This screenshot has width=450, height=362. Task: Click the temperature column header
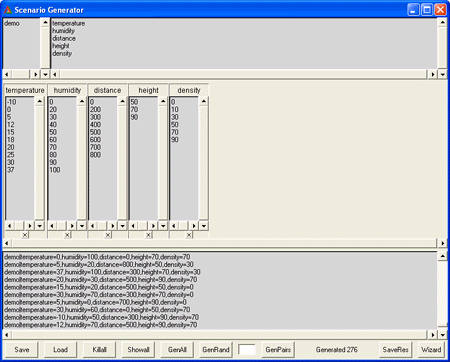(25, 90)
